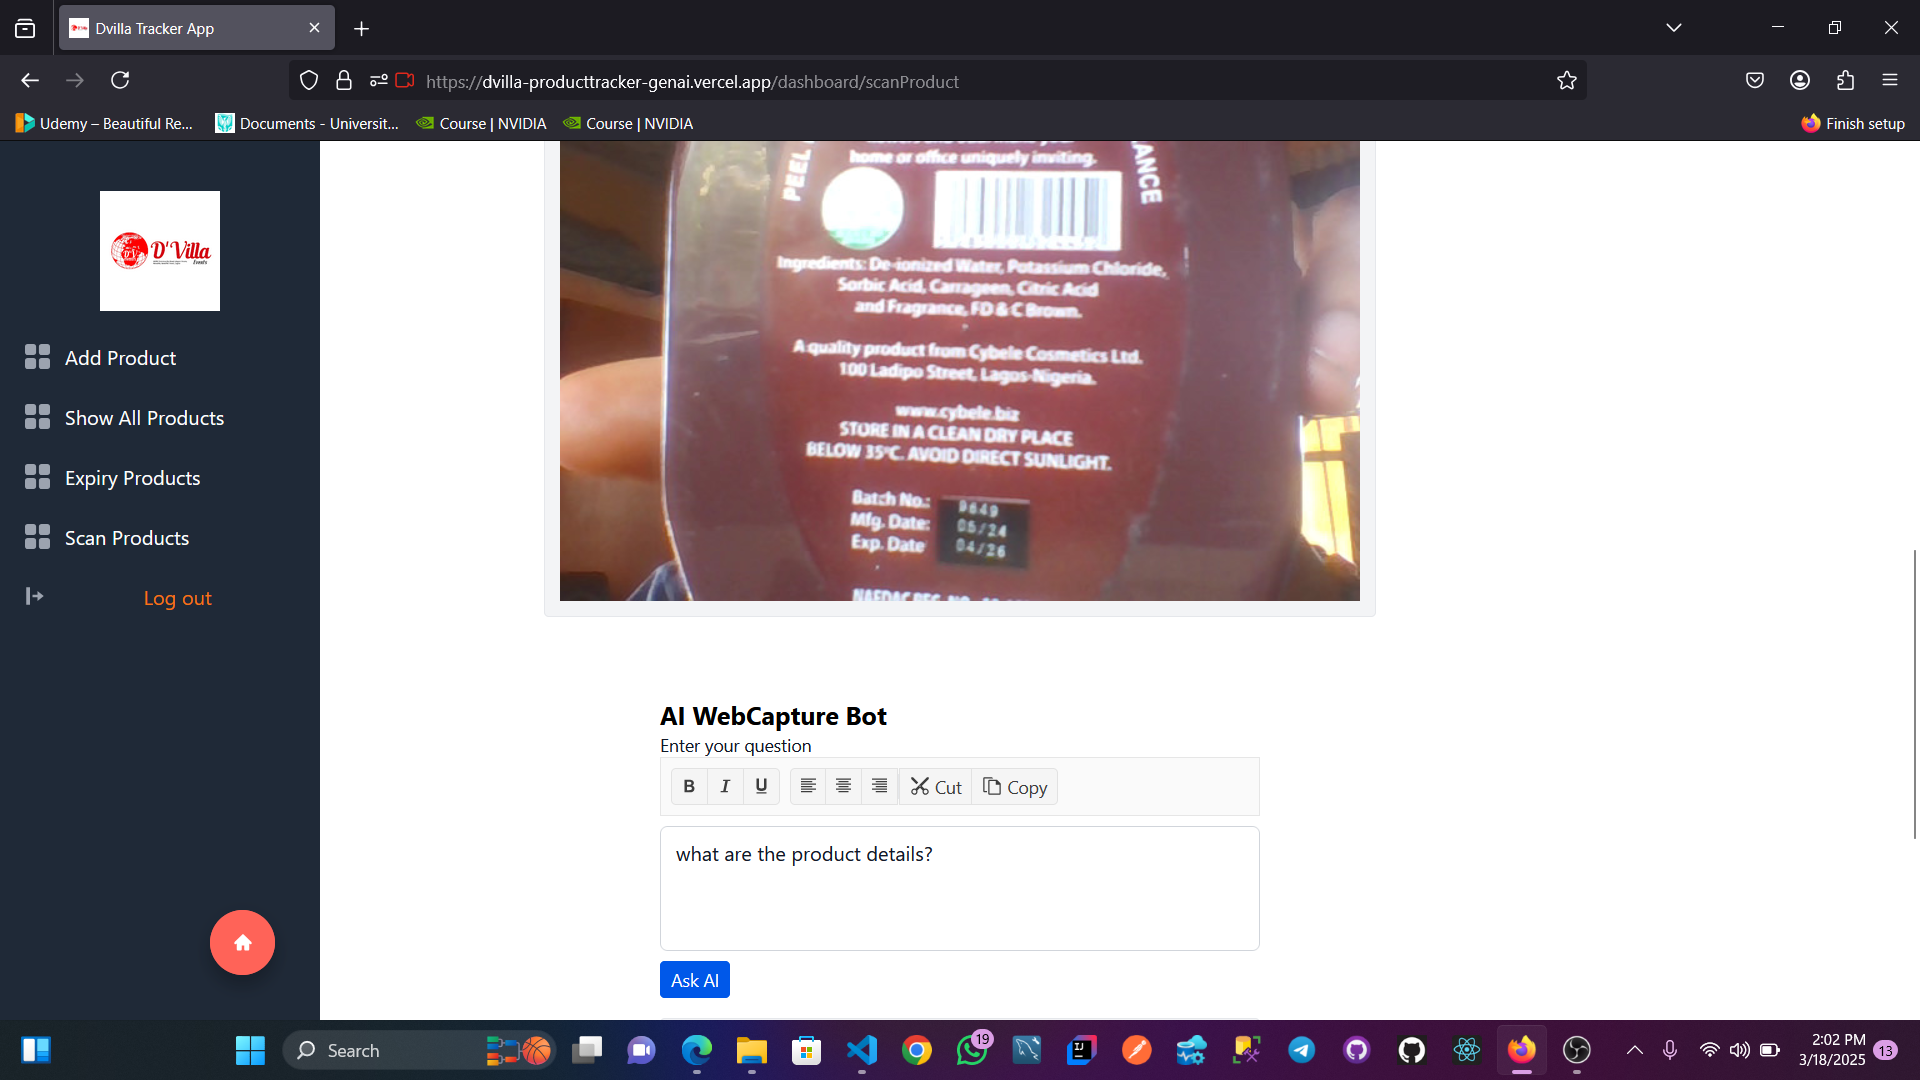The height and width of the screenshot is (1080, 1920).
Task: Click the camera permission icon in address bar
Action: 405,81
